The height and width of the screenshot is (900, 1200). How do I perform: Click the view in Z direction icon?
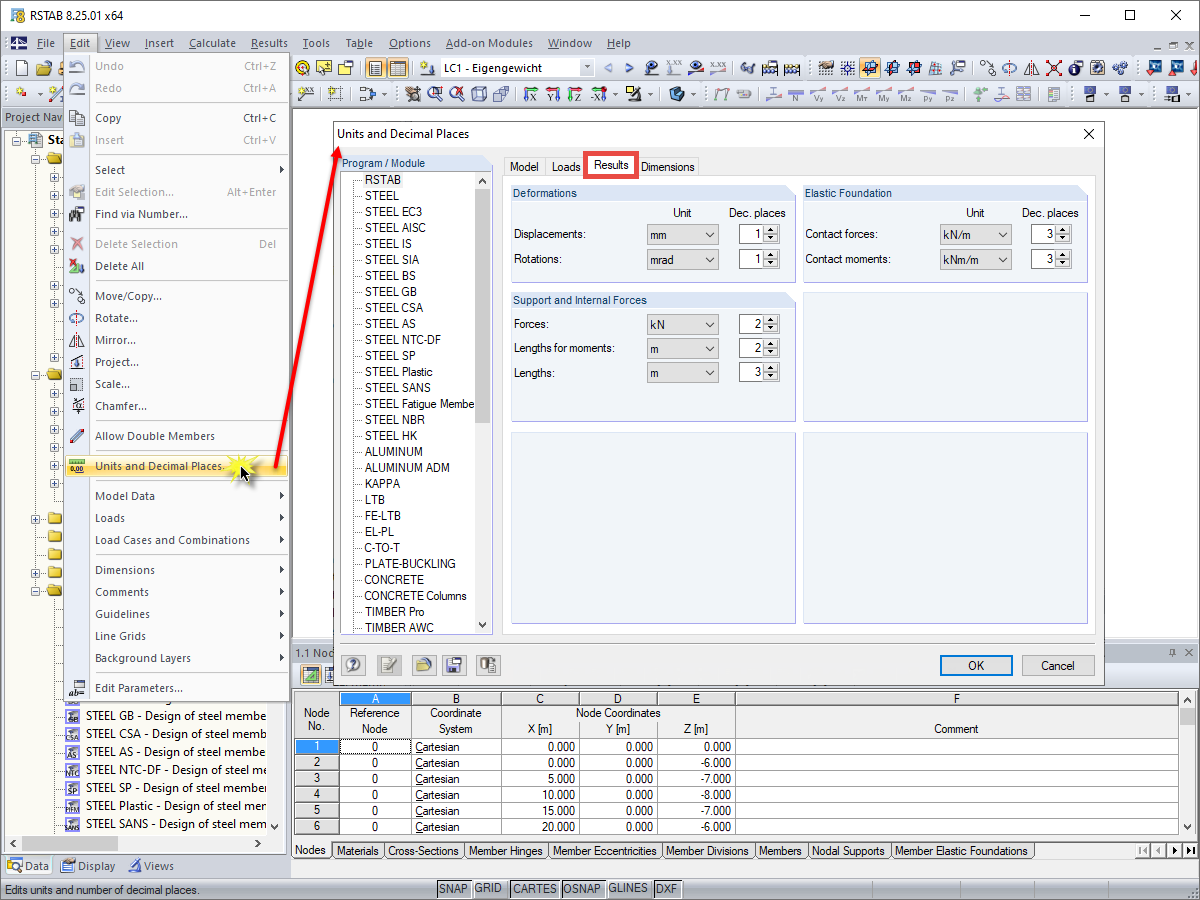574,94
